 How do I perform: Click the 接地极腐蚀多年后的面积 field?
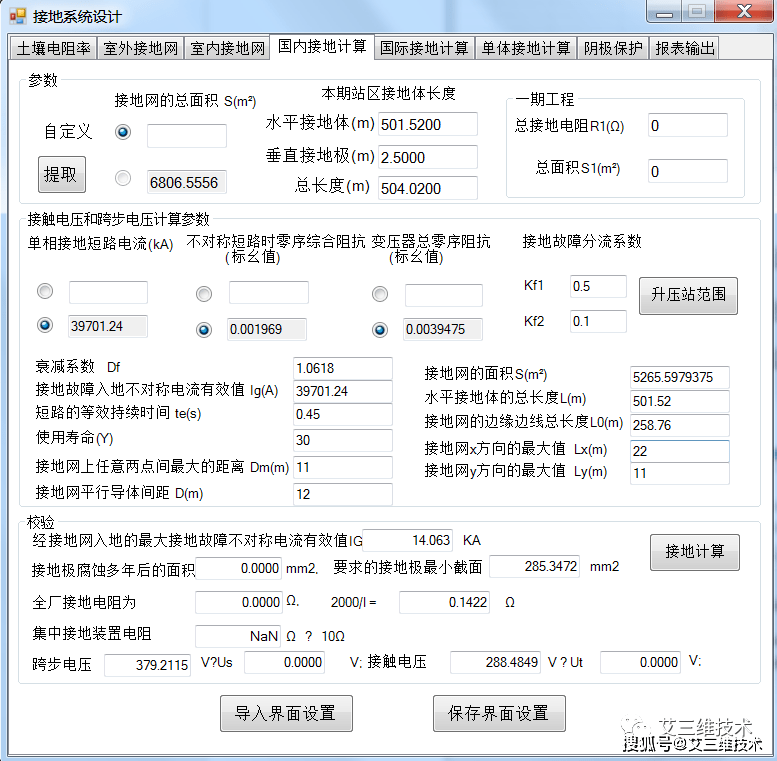pyautogui.click(x=238, y=568)
